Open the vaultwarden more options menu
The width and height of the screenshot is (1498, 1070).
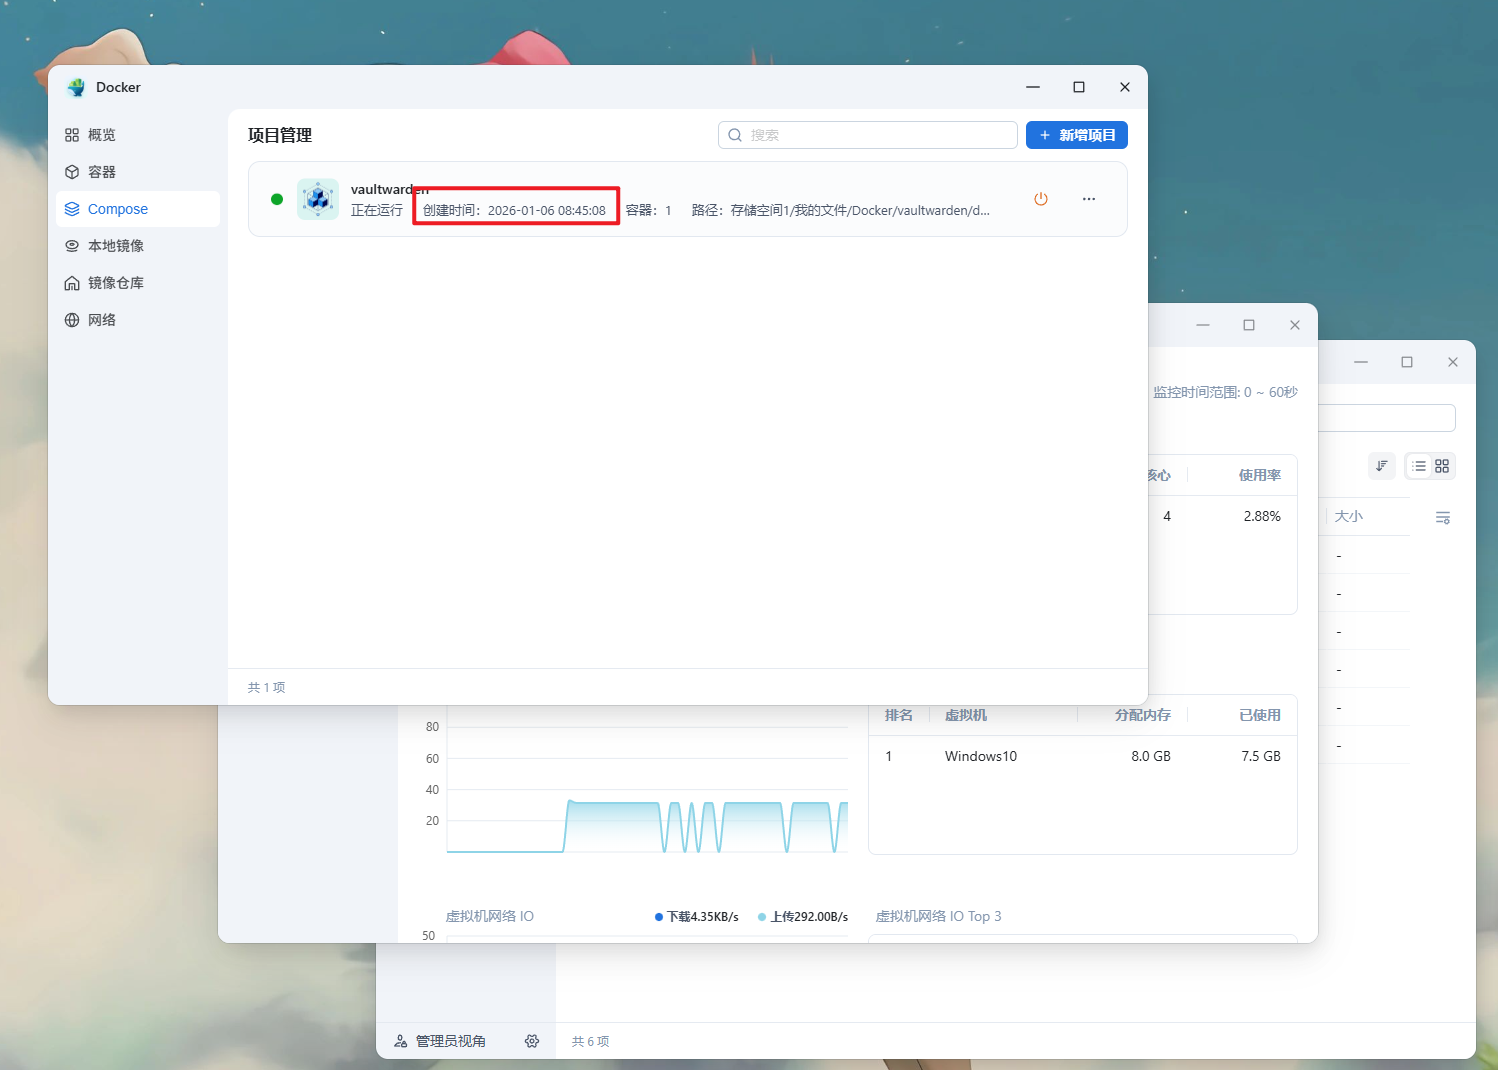coord(1089,199)
